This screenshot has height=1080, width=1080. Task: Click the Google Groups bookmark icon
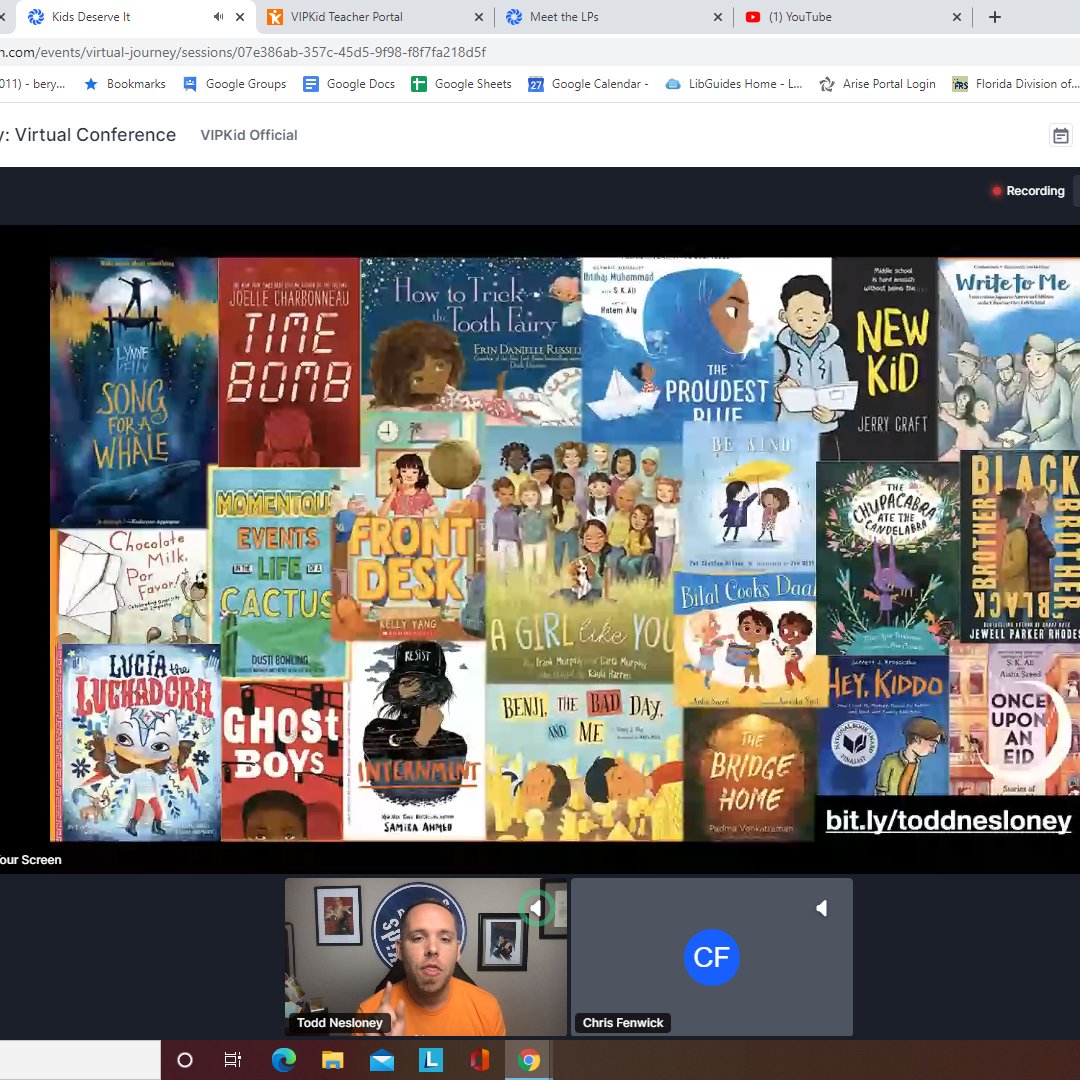[189, 84]
